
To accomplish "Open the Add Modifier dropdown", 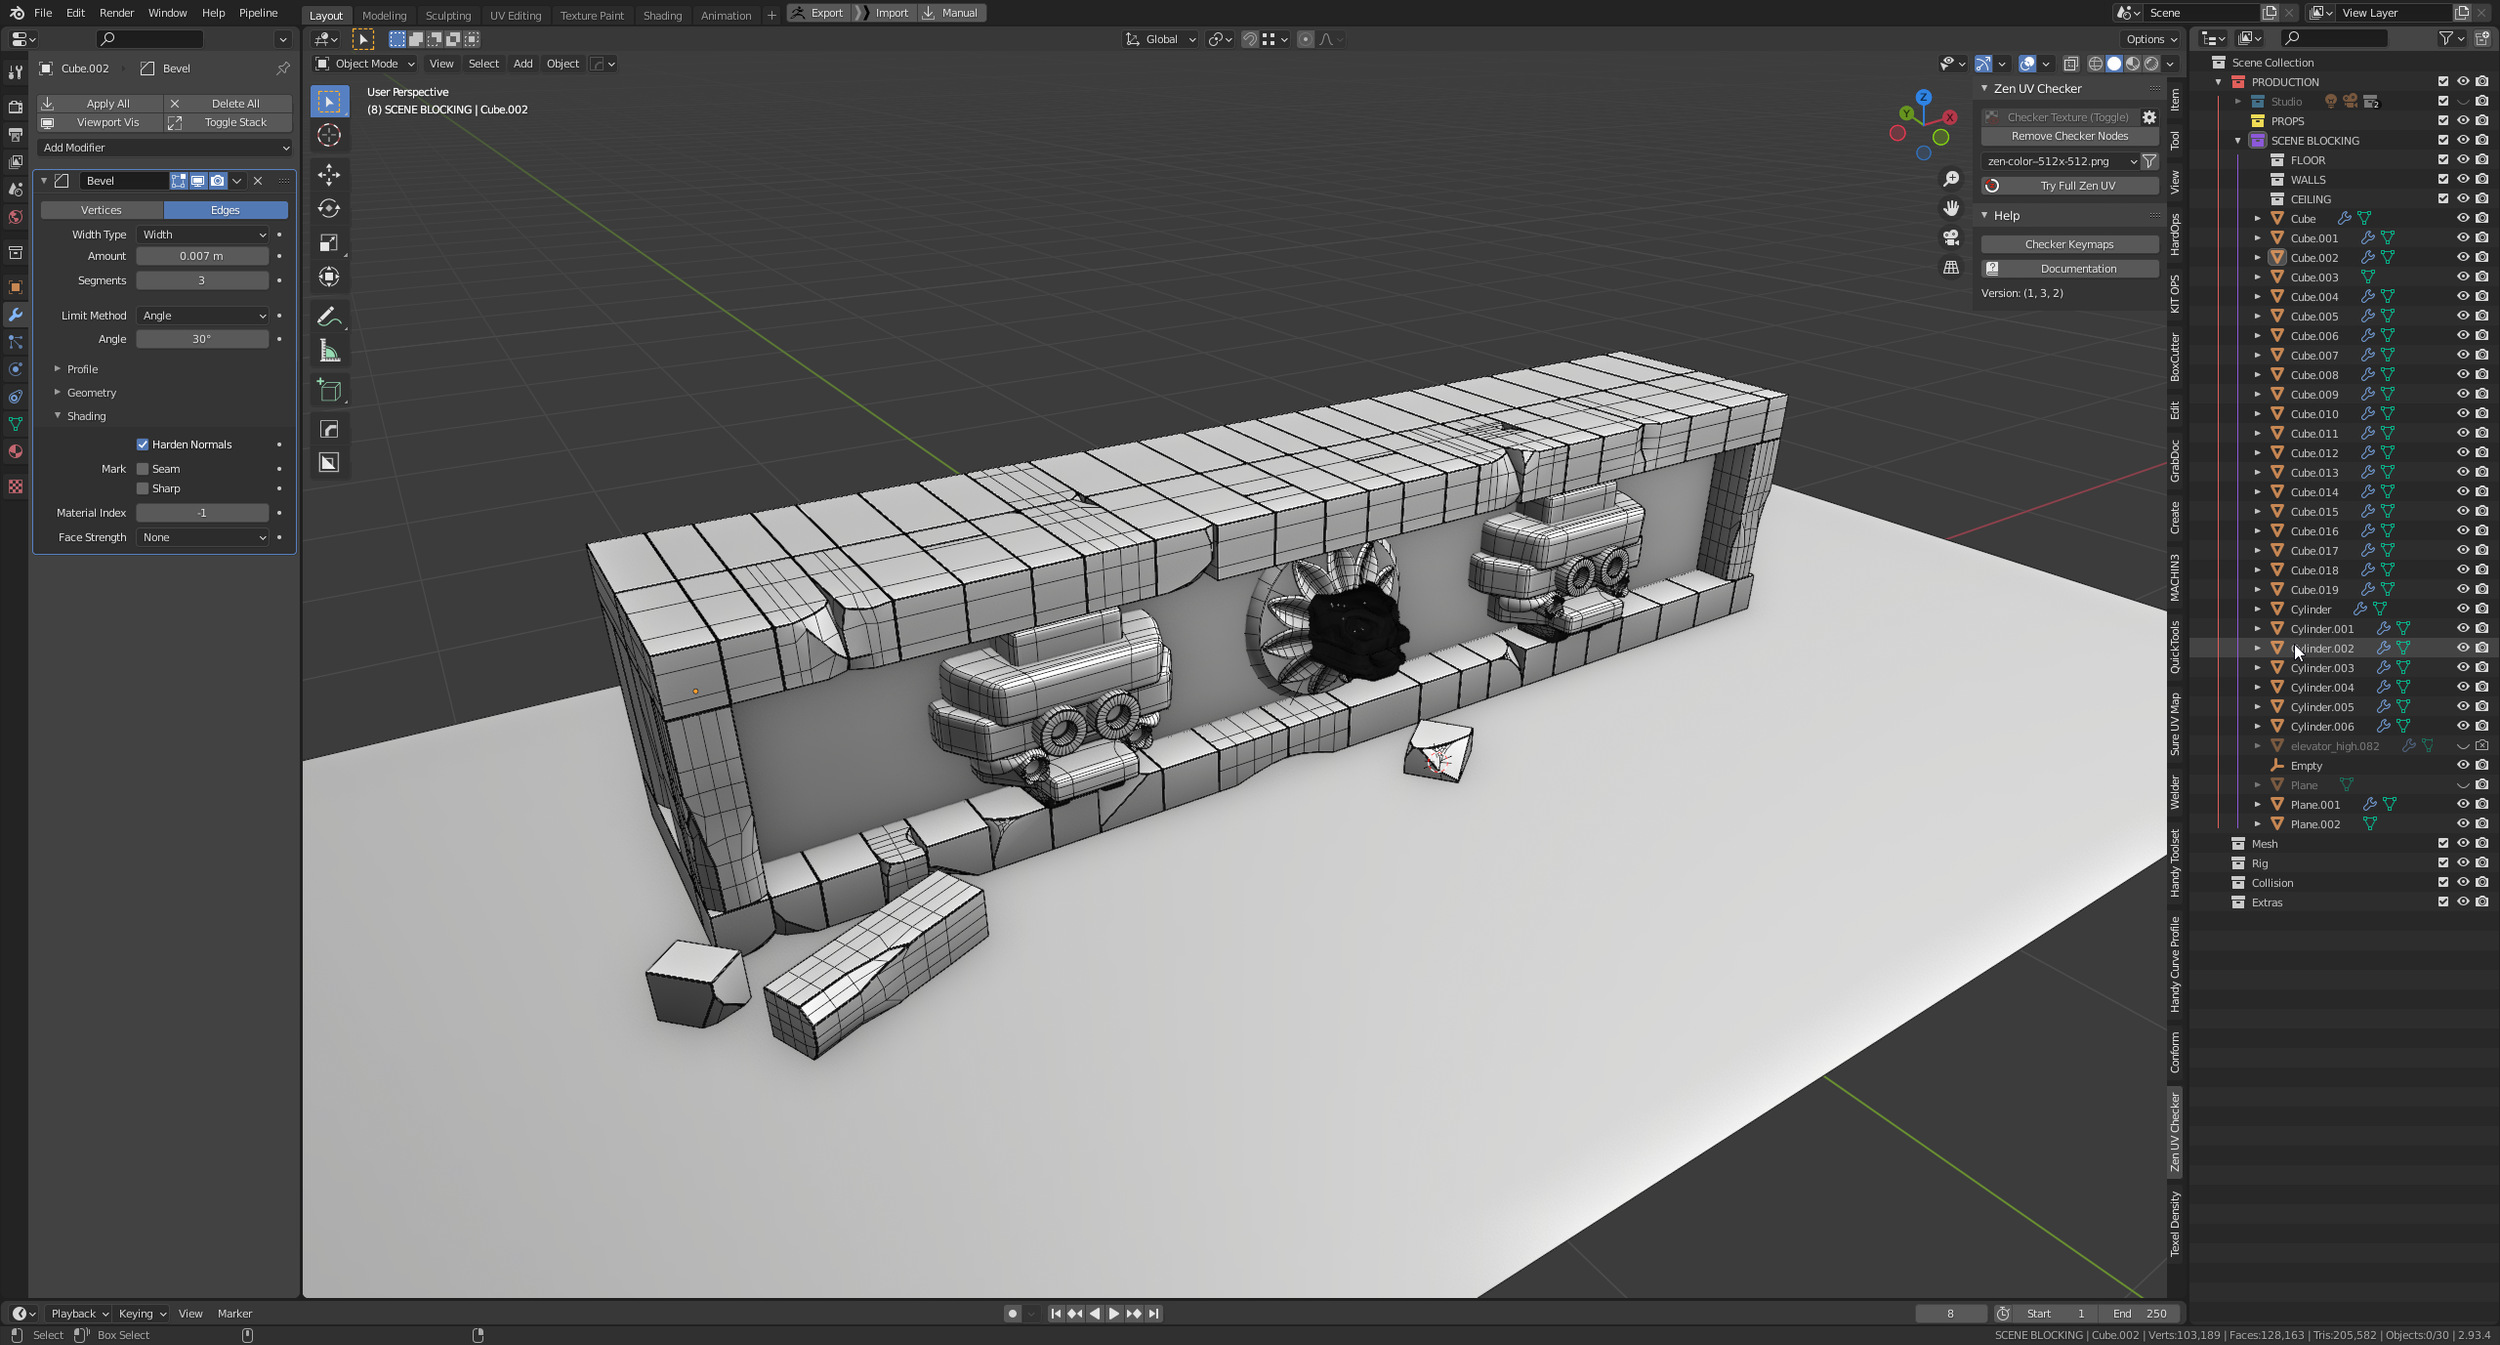I will pos(165,147).
